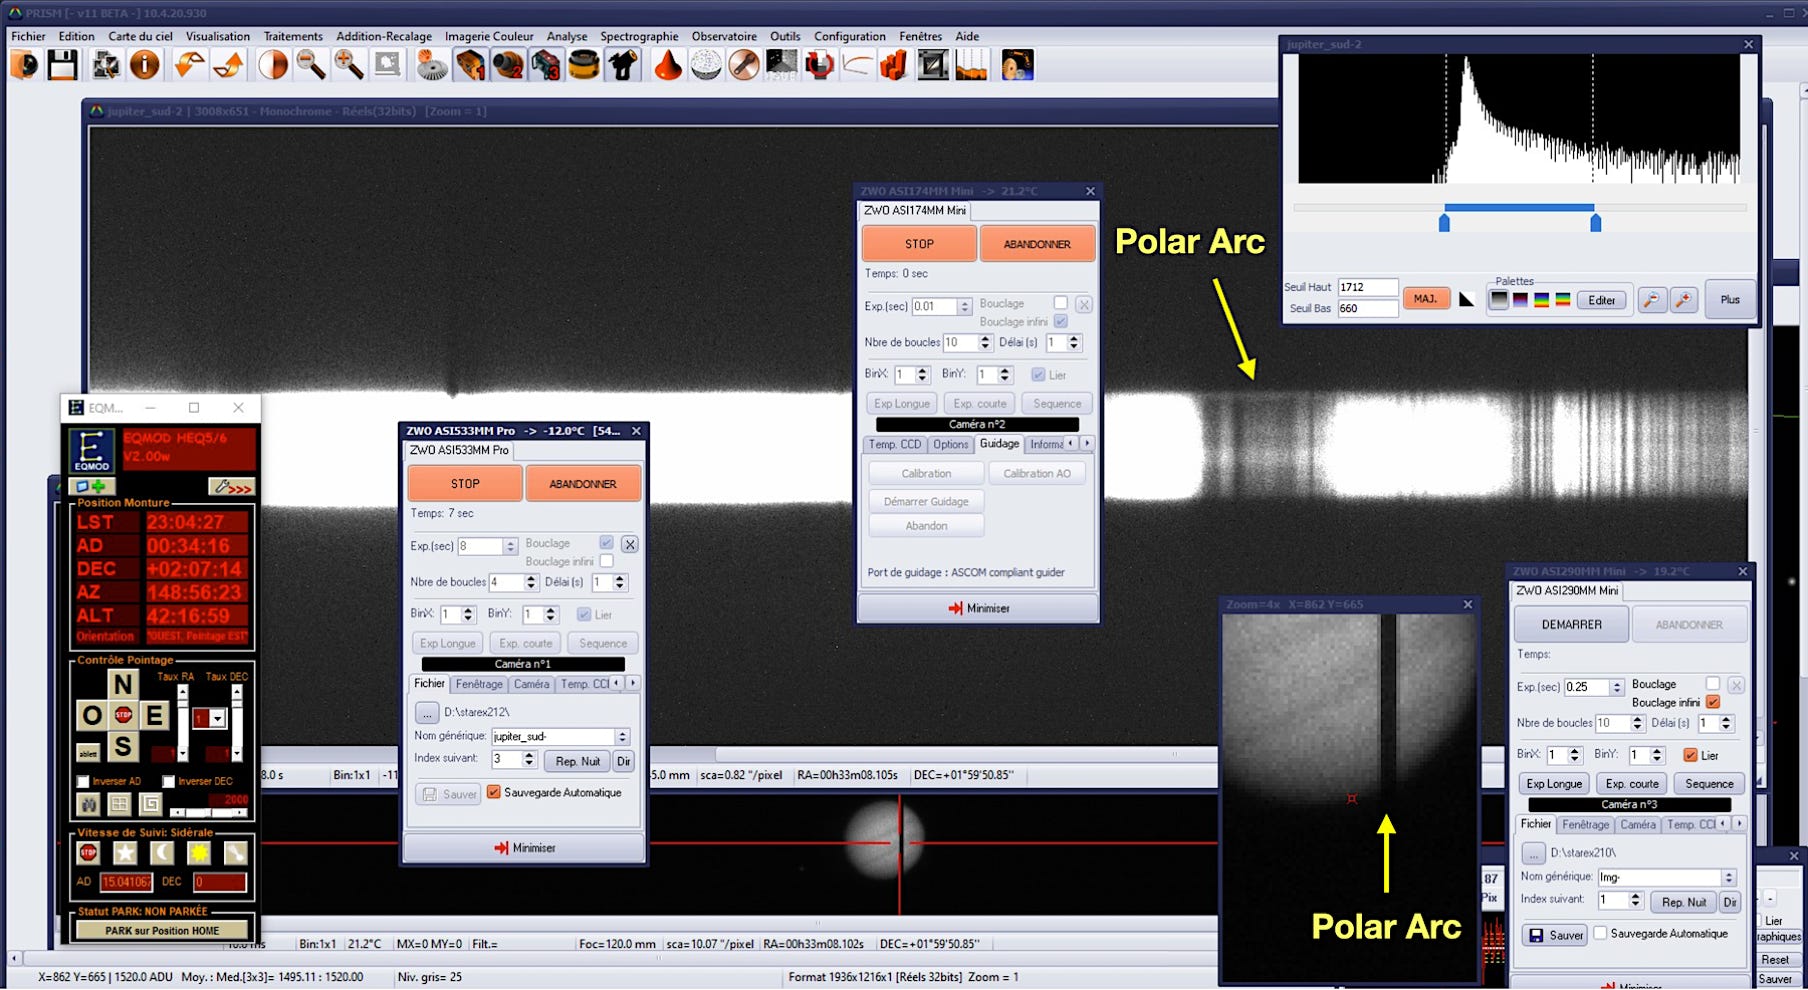Click the floppy disk save icon in toolbar

[x=63, y=66]
